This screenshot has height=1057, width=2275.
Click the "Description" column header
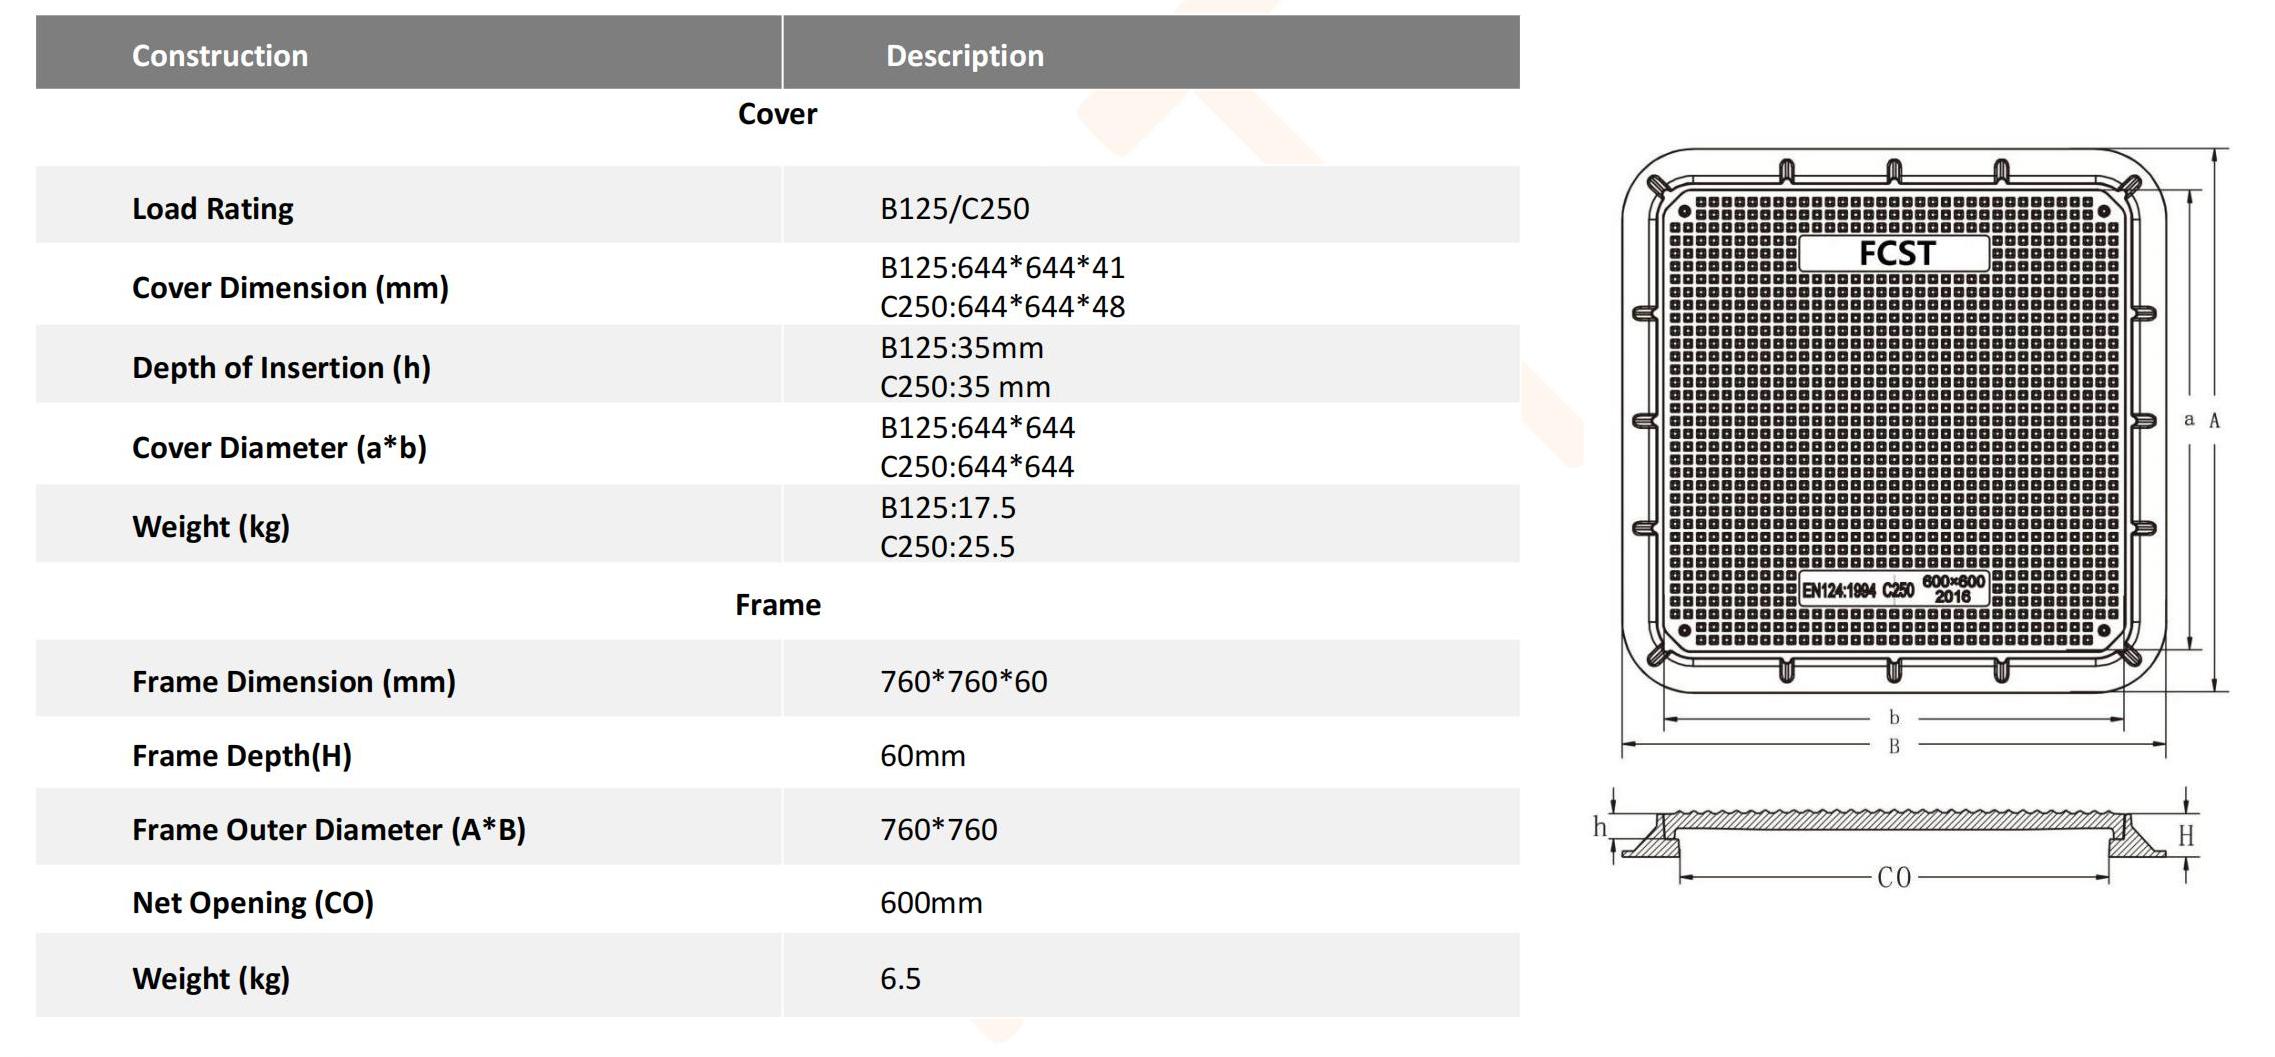coord(964,55)
